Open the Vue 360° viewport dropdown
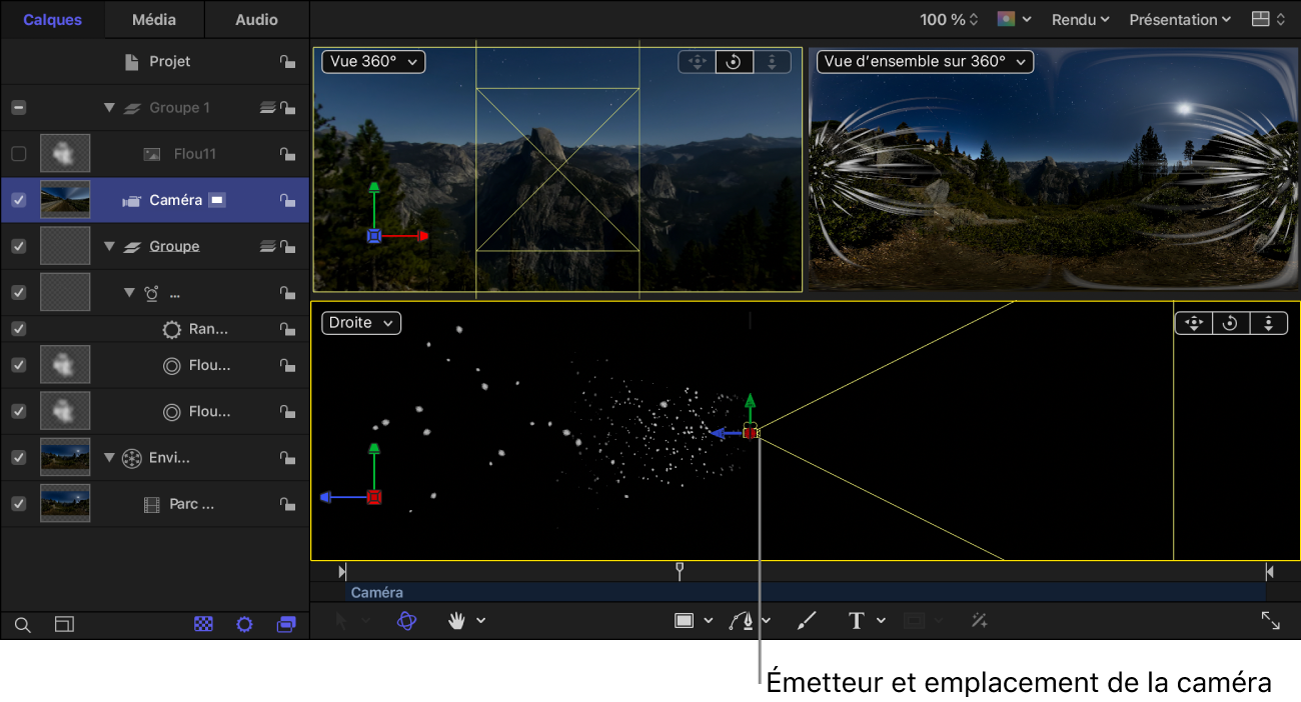 point(373,62)
